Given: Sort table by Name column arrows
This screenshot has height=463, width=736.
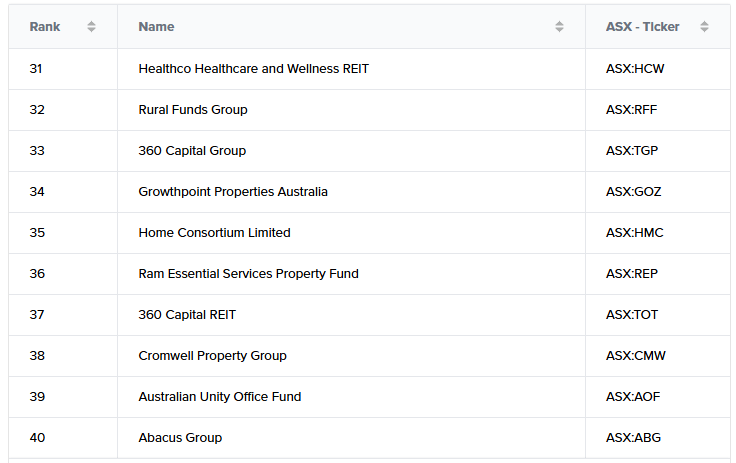Looking at the screenshot, I should click(x=559, y=27).
